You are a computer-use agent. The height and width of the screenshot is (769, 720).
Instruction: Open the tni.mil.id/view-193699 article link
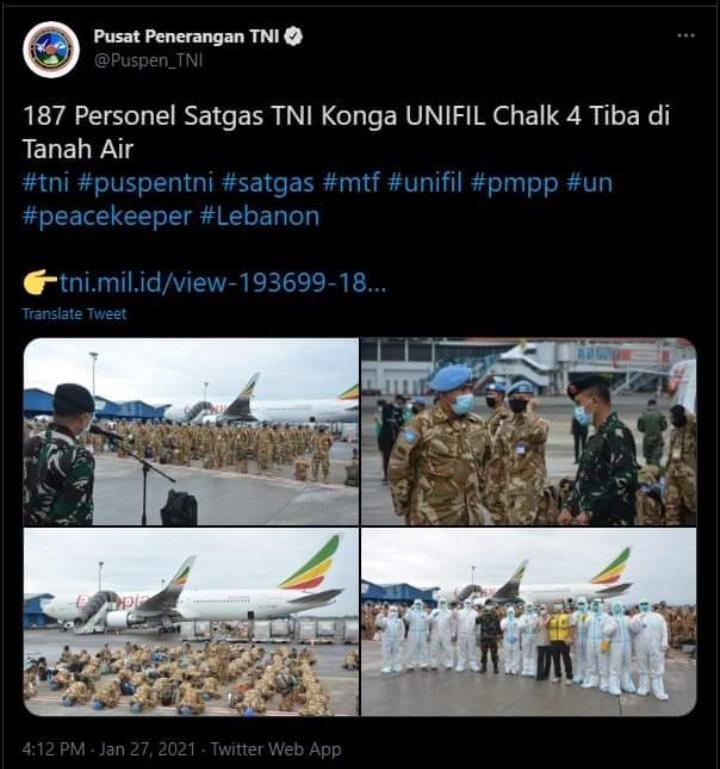click(223, 283)
